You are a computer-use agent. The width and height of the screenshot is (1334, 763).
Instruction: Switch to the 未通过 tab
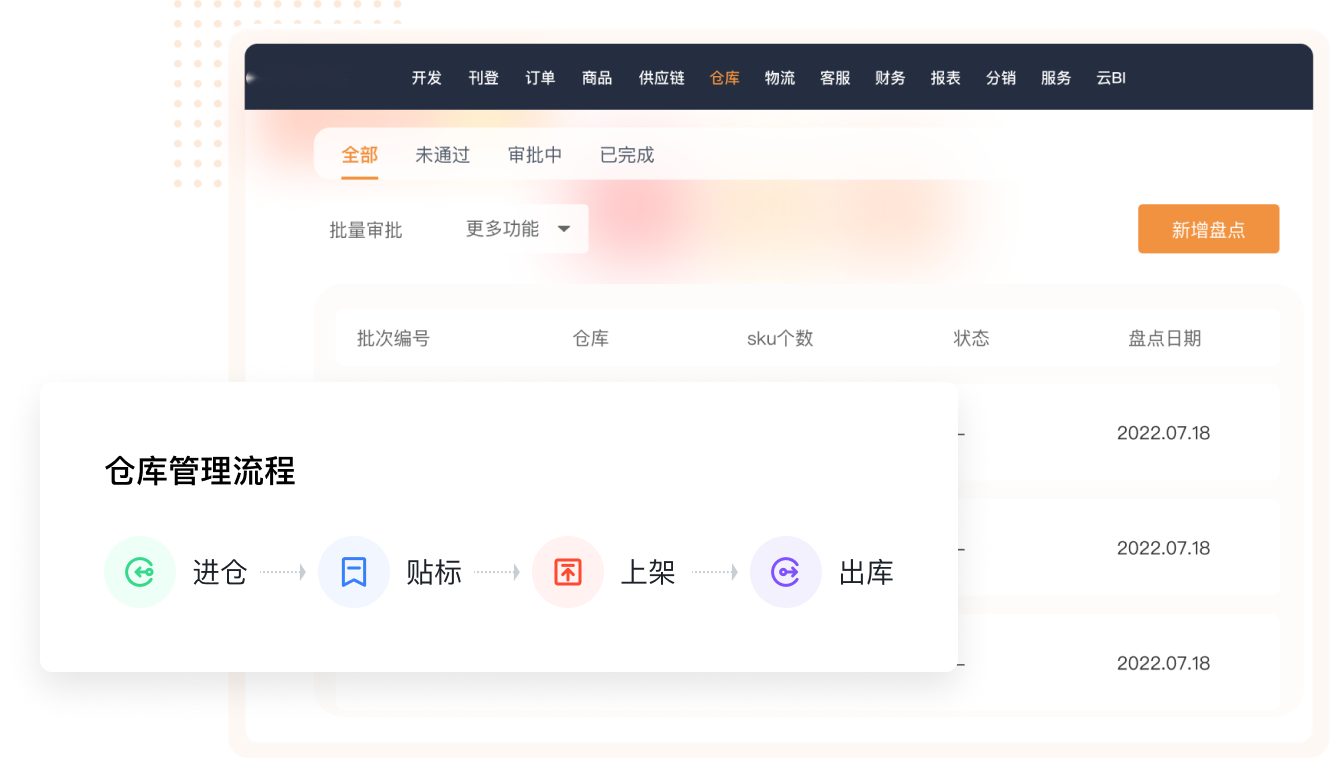point(442,155)
